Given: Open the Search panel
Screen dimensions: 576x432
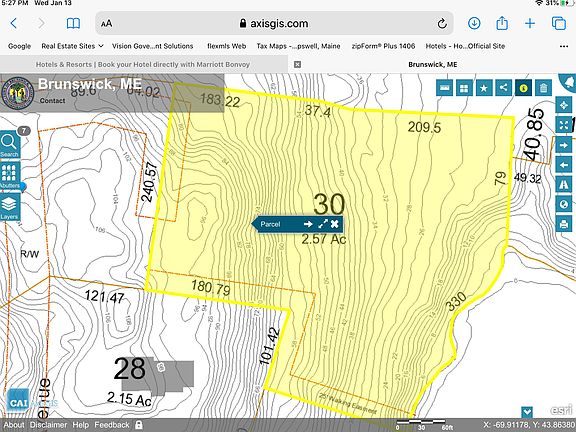Looking at the screenshot, I should [x=10, y=145].
